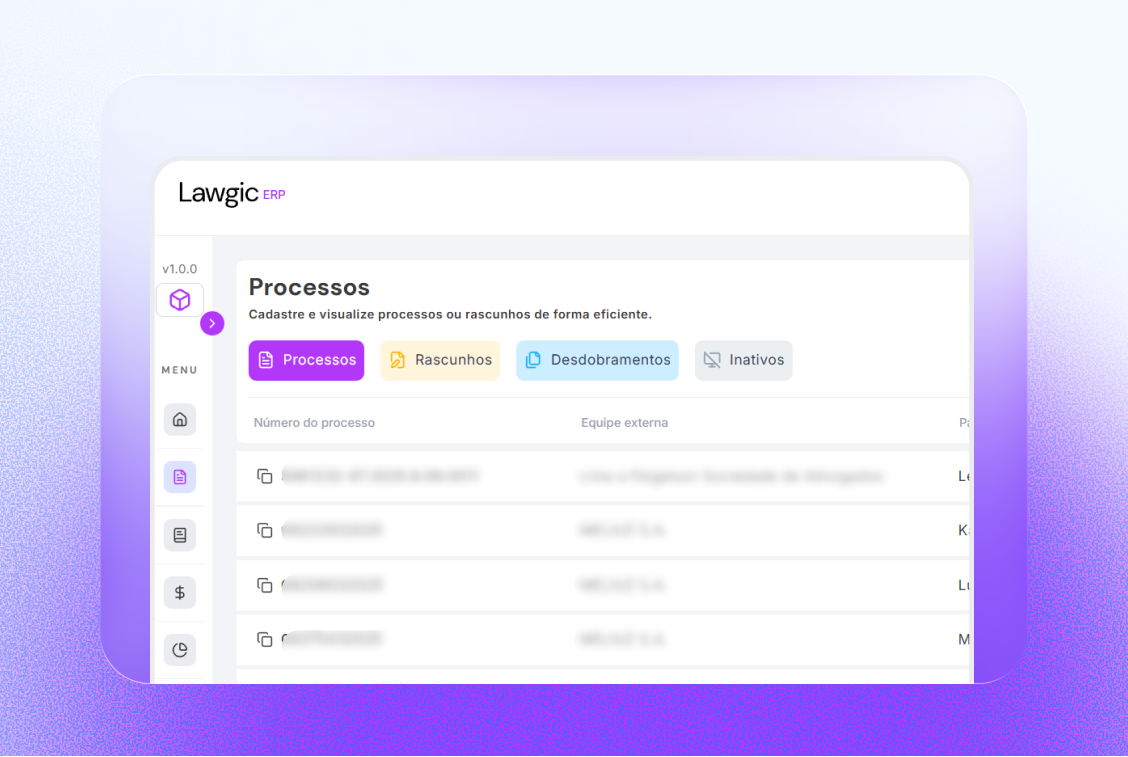Image resolution: width=1128 pixels, height=757 pixels.
Task: Copy the process number in the first row
Action: (265, 476)
